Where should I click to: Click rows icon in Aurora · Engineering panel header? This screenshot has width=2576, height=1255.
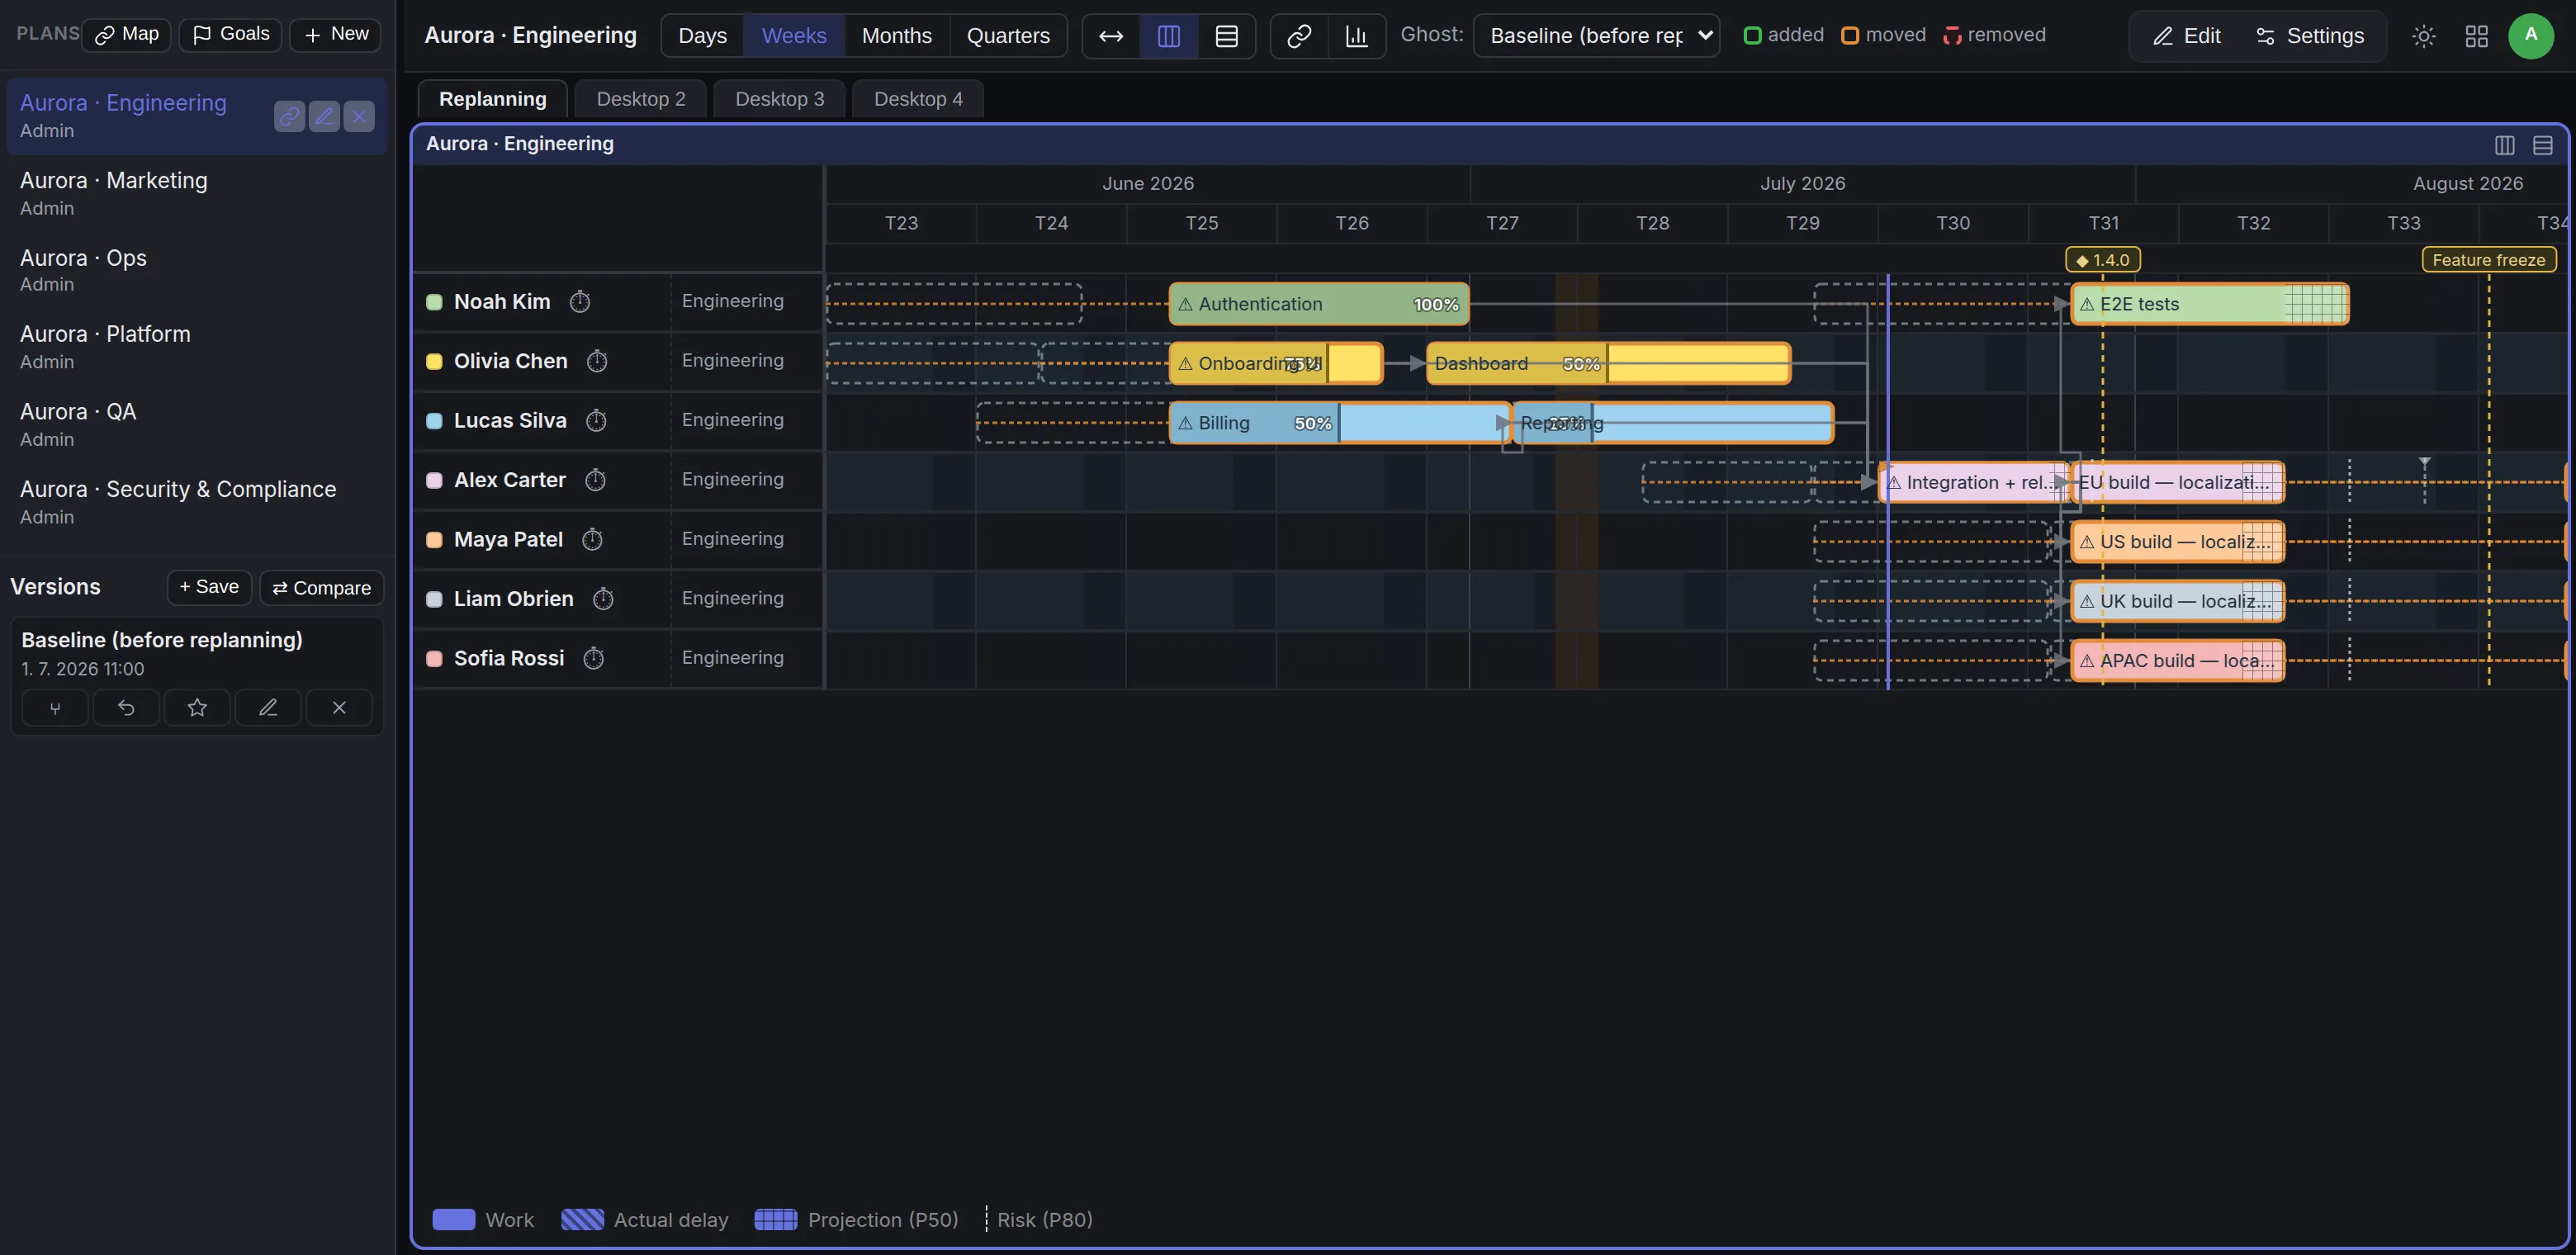[x=2542, y=145]
